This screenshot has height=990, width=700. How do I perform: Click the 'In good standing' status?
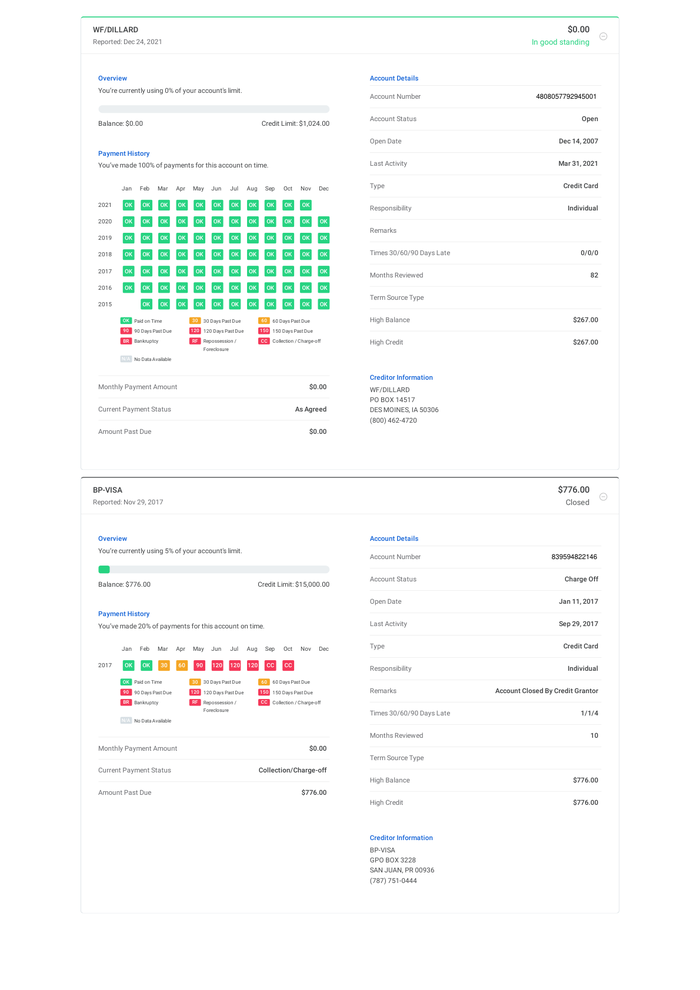pyautogui.click(x=560, y=42)
